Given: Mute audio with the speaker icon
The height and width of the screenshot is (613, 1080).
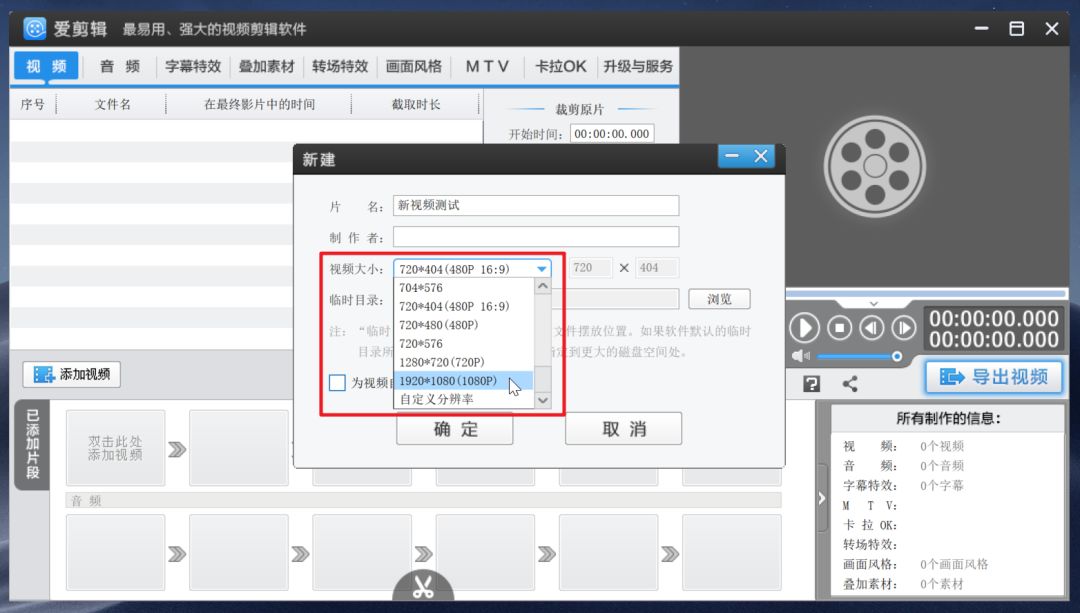Looking at the screenshot, I should 800,355.
